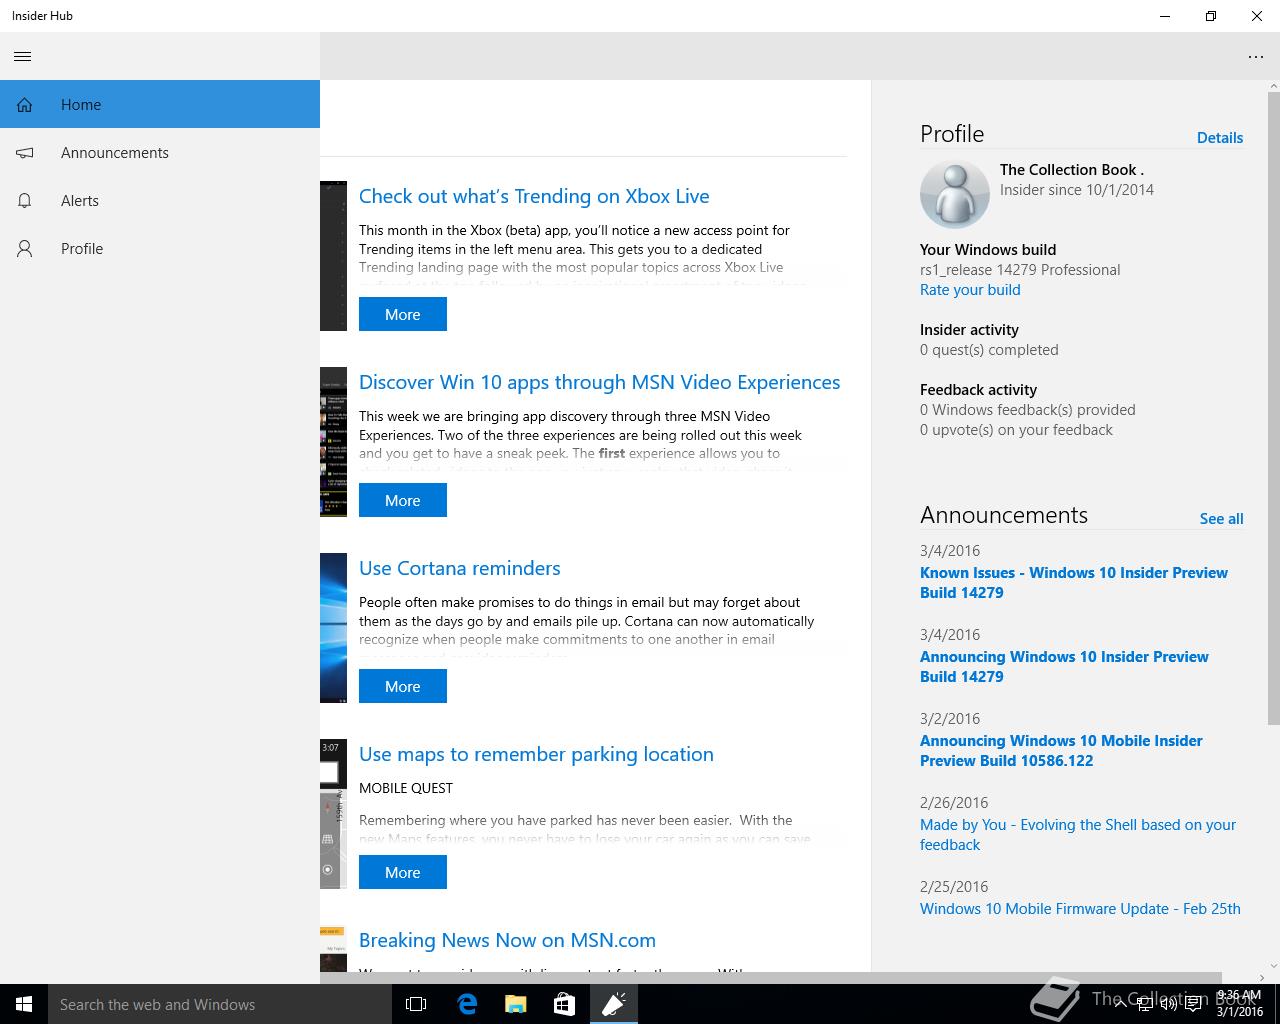
Task: Click the scroll down arrow
Action: click(x=1273, y=965)
